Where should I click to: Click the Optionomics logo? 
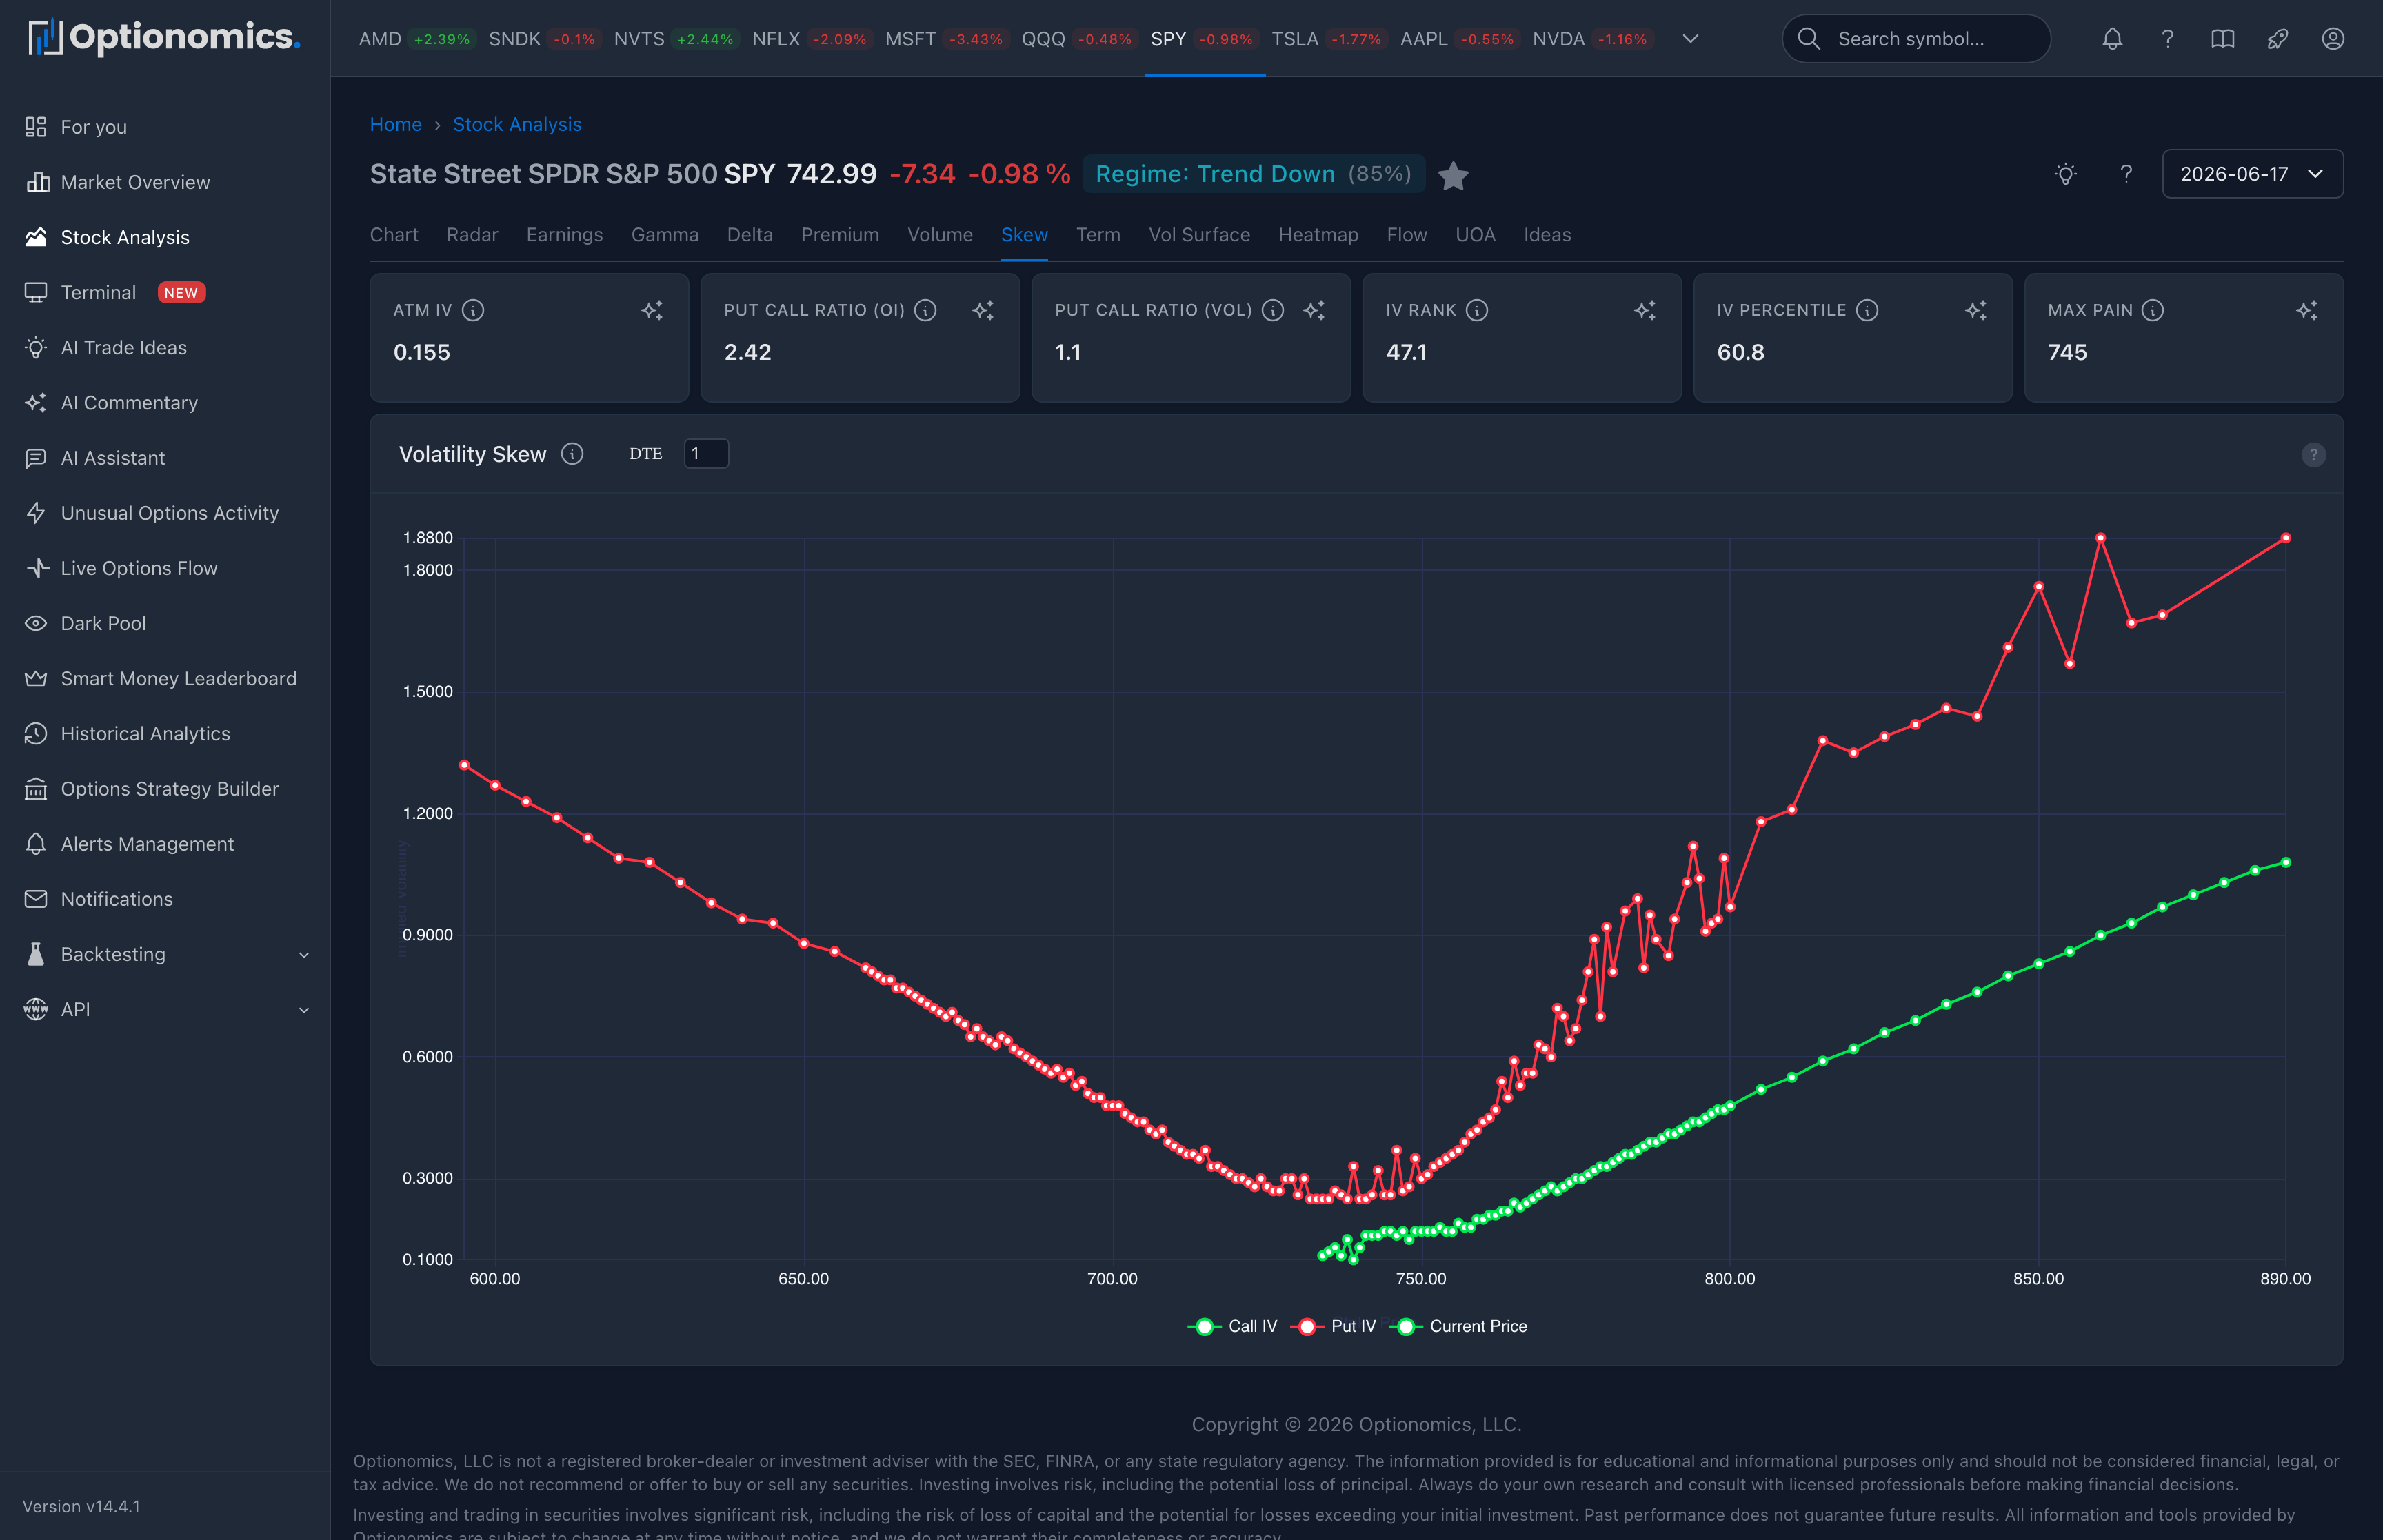pos(165,37)
